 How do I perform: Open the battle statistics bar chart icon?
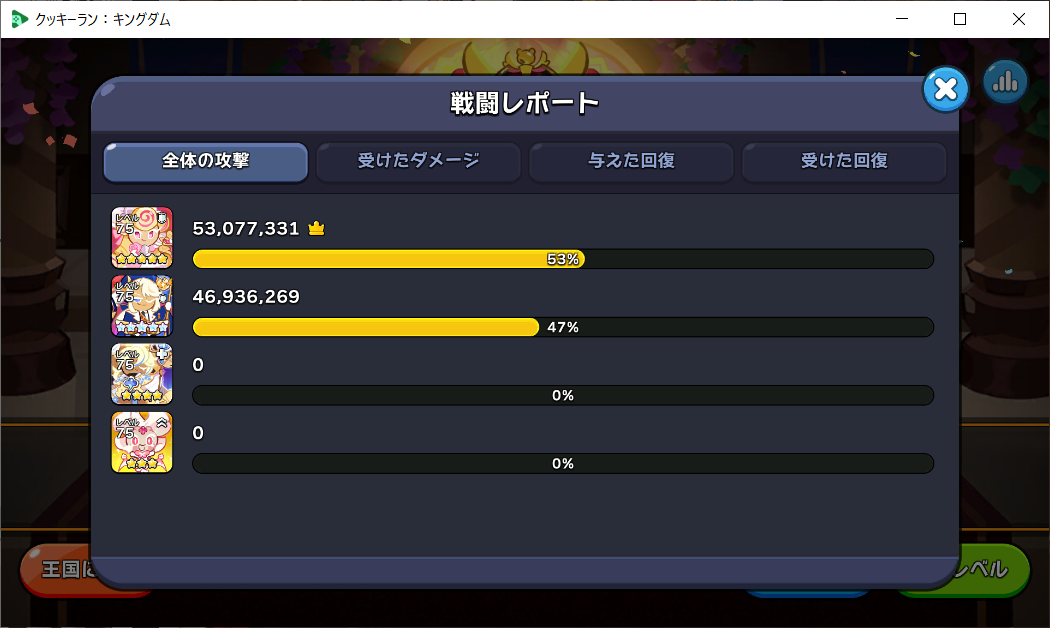pyautogui.click(x=1005, y=82)
